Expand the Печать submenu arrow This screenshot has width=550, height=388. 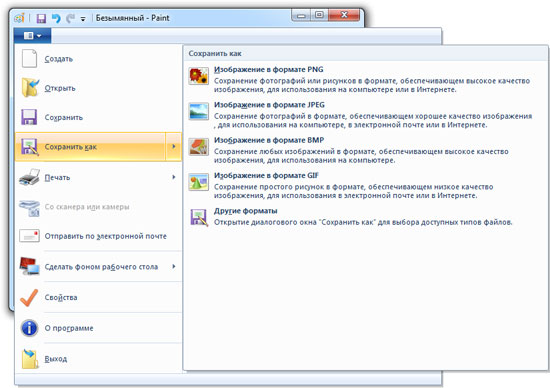pyautogui.click(x=174, y=177)
